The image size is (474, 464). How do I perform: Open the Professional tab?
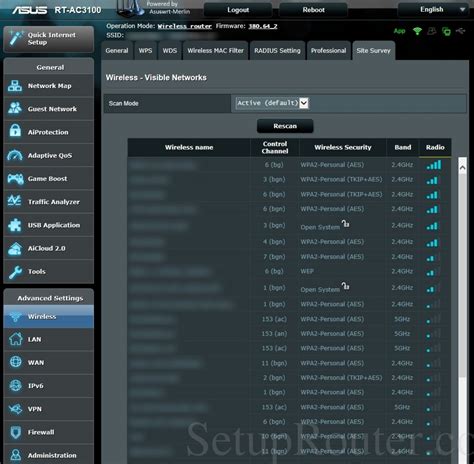(328, 51)
